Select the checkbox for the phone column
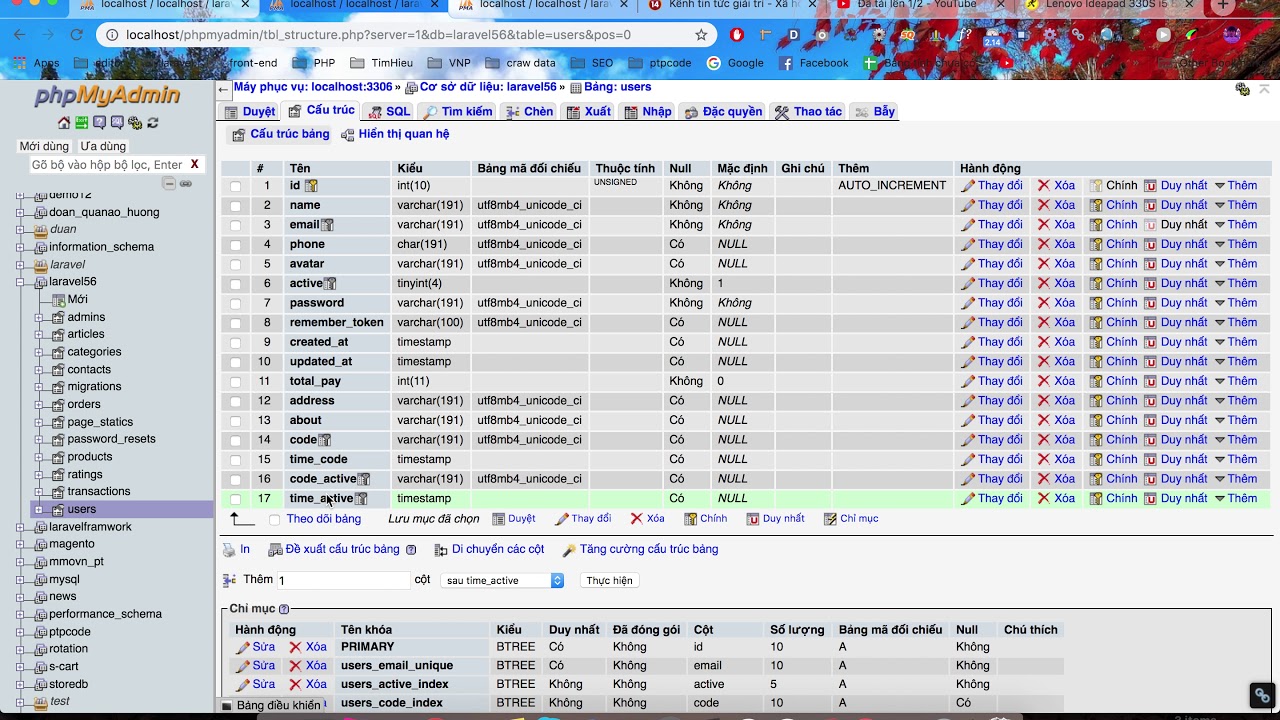The width and height of the screenshot is (1280, 720). 235,244
